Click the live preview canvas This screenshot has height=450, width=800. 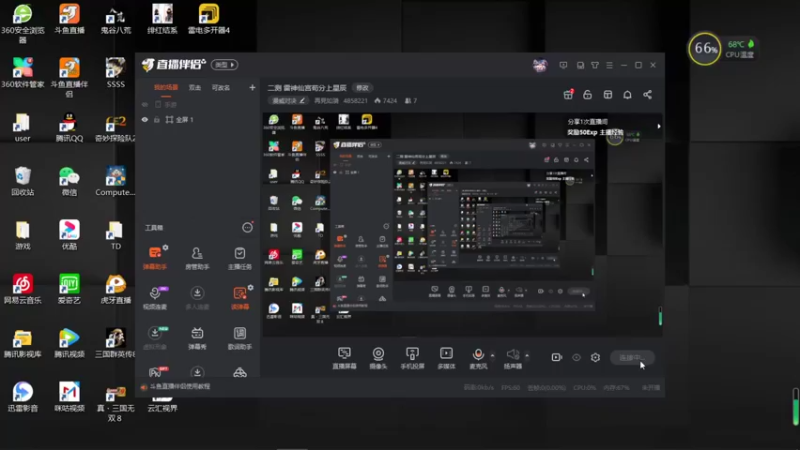click(x=463, y=224)
